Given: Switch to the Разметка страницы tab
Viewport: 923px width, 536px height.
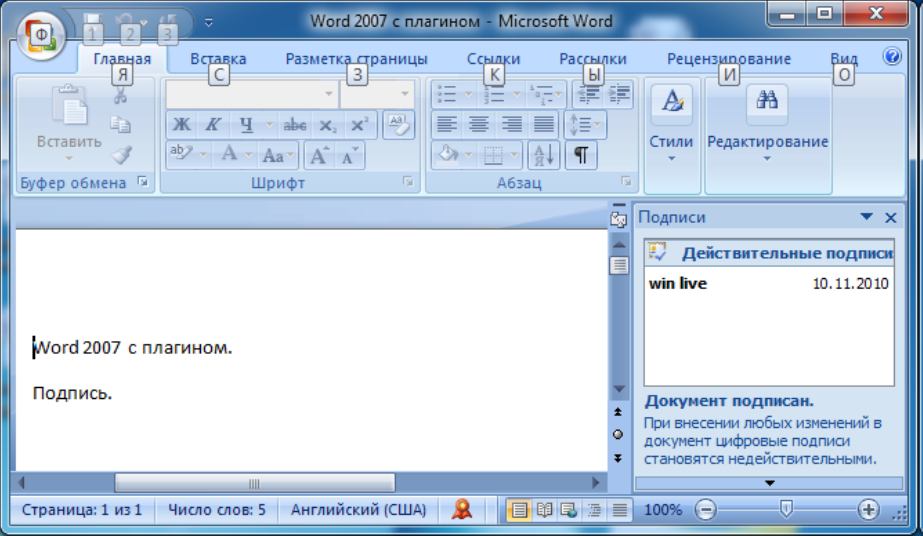Looking at the screenshot, I should (x=356, y=59).
